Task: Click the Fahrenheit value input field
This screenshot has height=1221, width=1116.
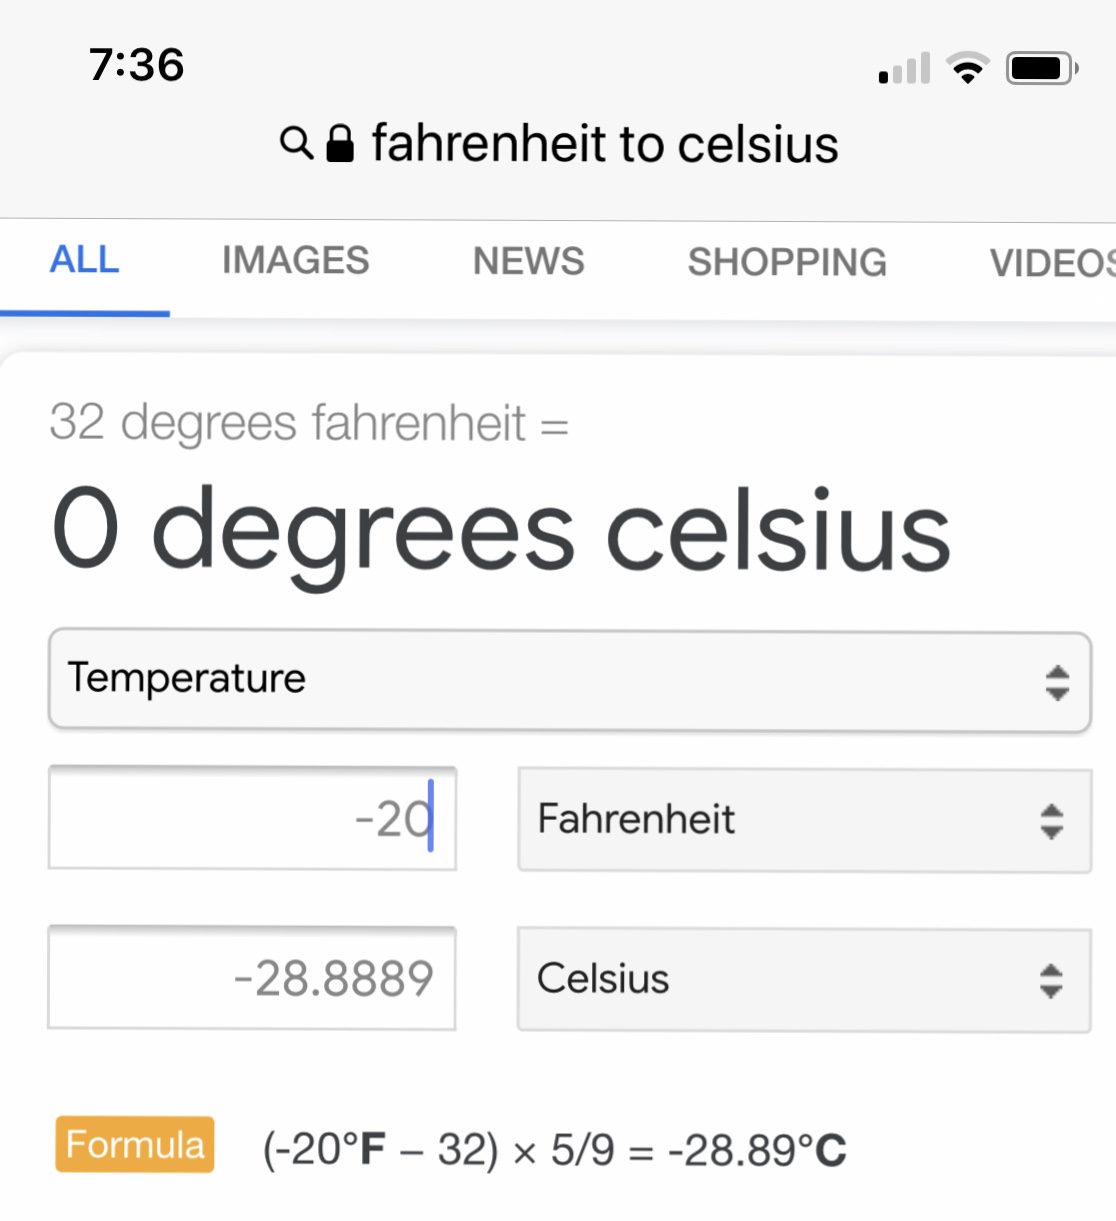Action: (x=252, y=818)
